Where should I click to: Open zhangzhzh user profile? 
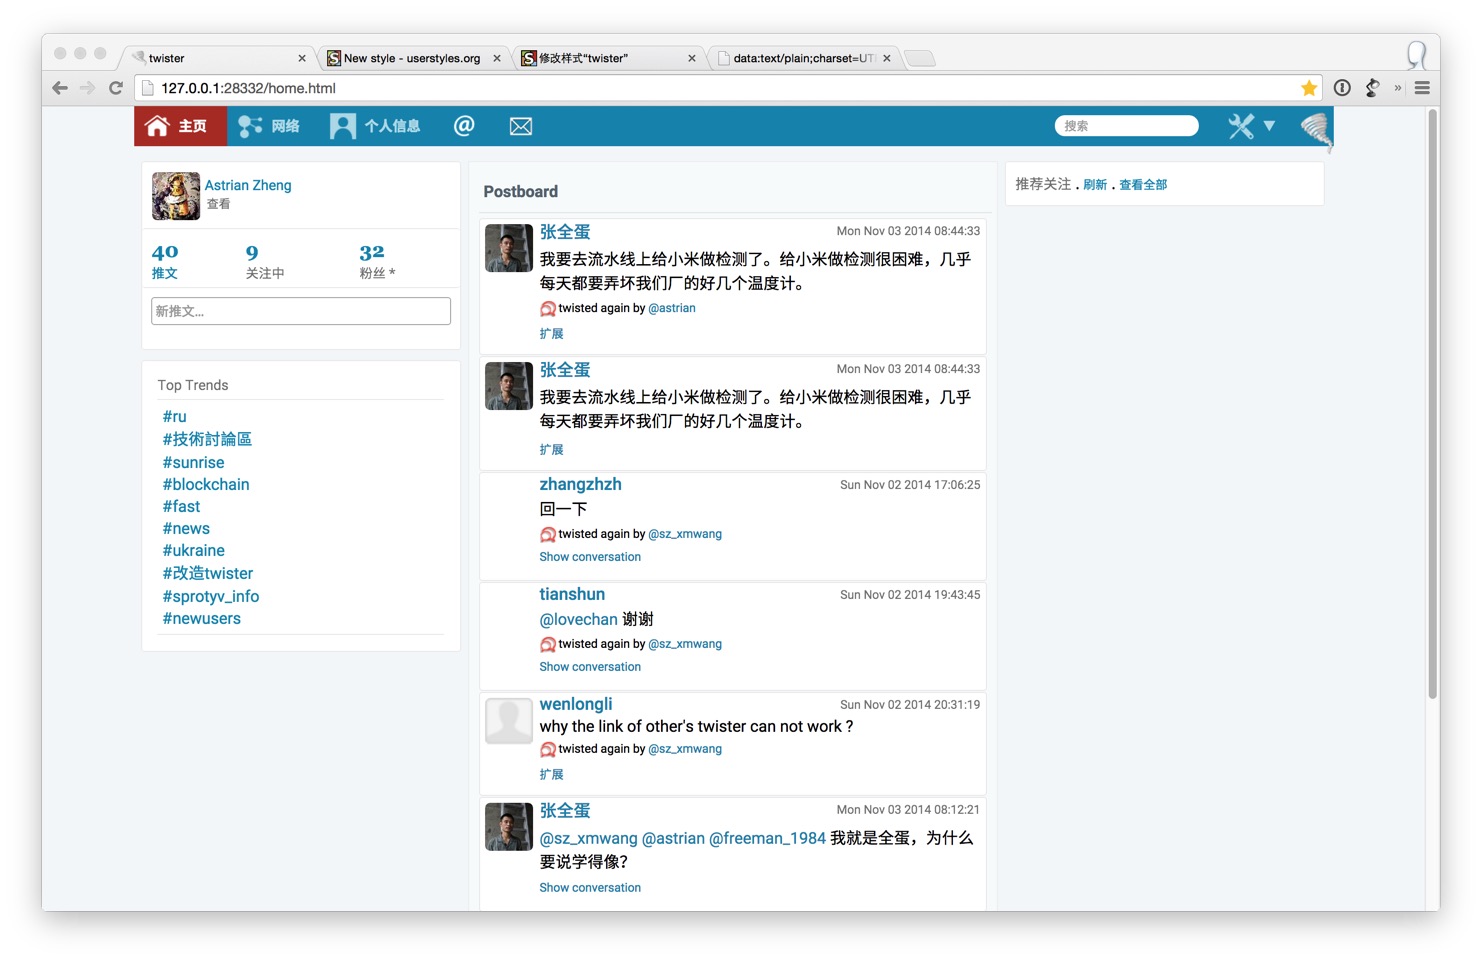pos(580,484)
